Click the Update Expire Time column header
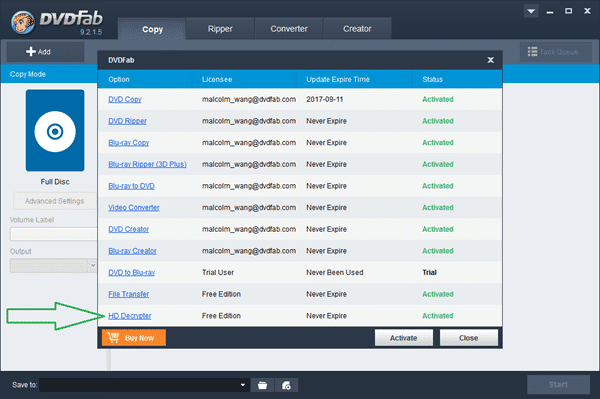600x399 pixels. pos(338,79)
